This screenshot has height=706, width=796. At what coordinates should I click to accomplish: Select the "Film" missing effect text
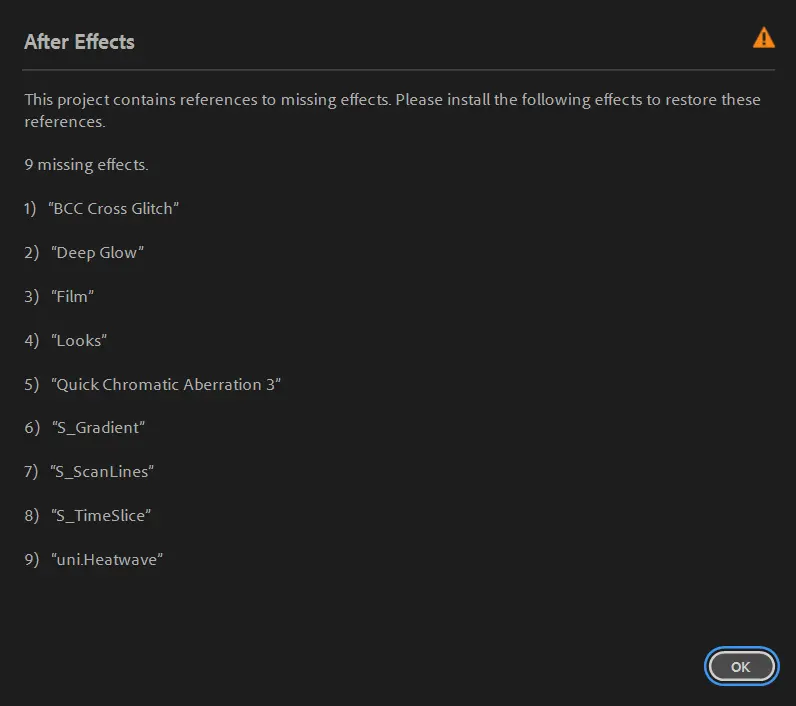coord(72,297)
